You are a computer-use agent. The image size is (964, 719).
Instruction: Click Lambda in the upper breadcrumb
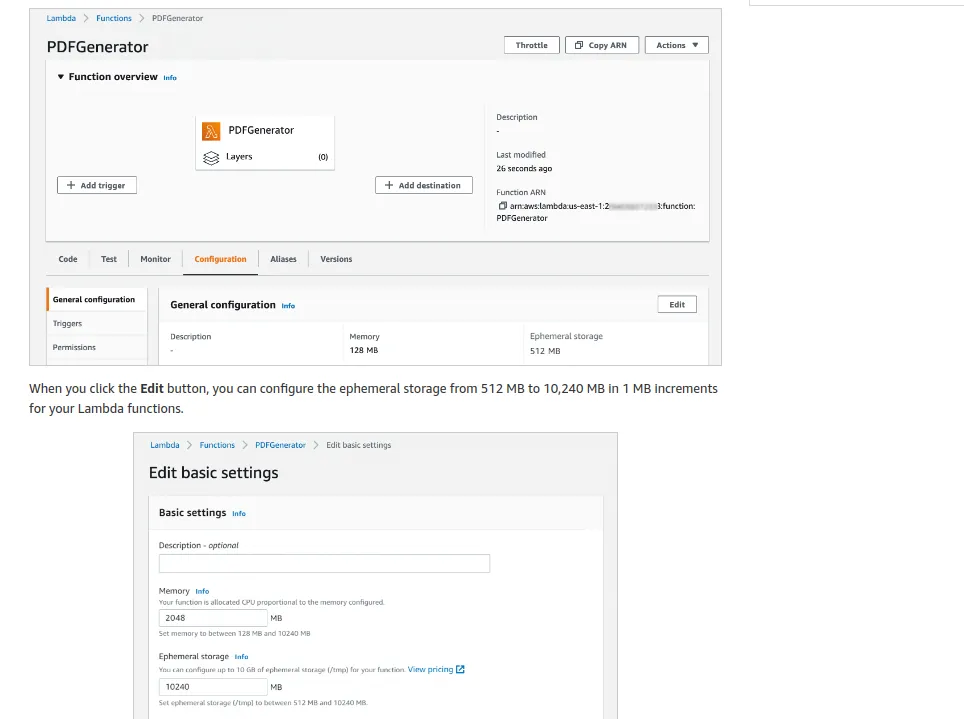(61, 18)
